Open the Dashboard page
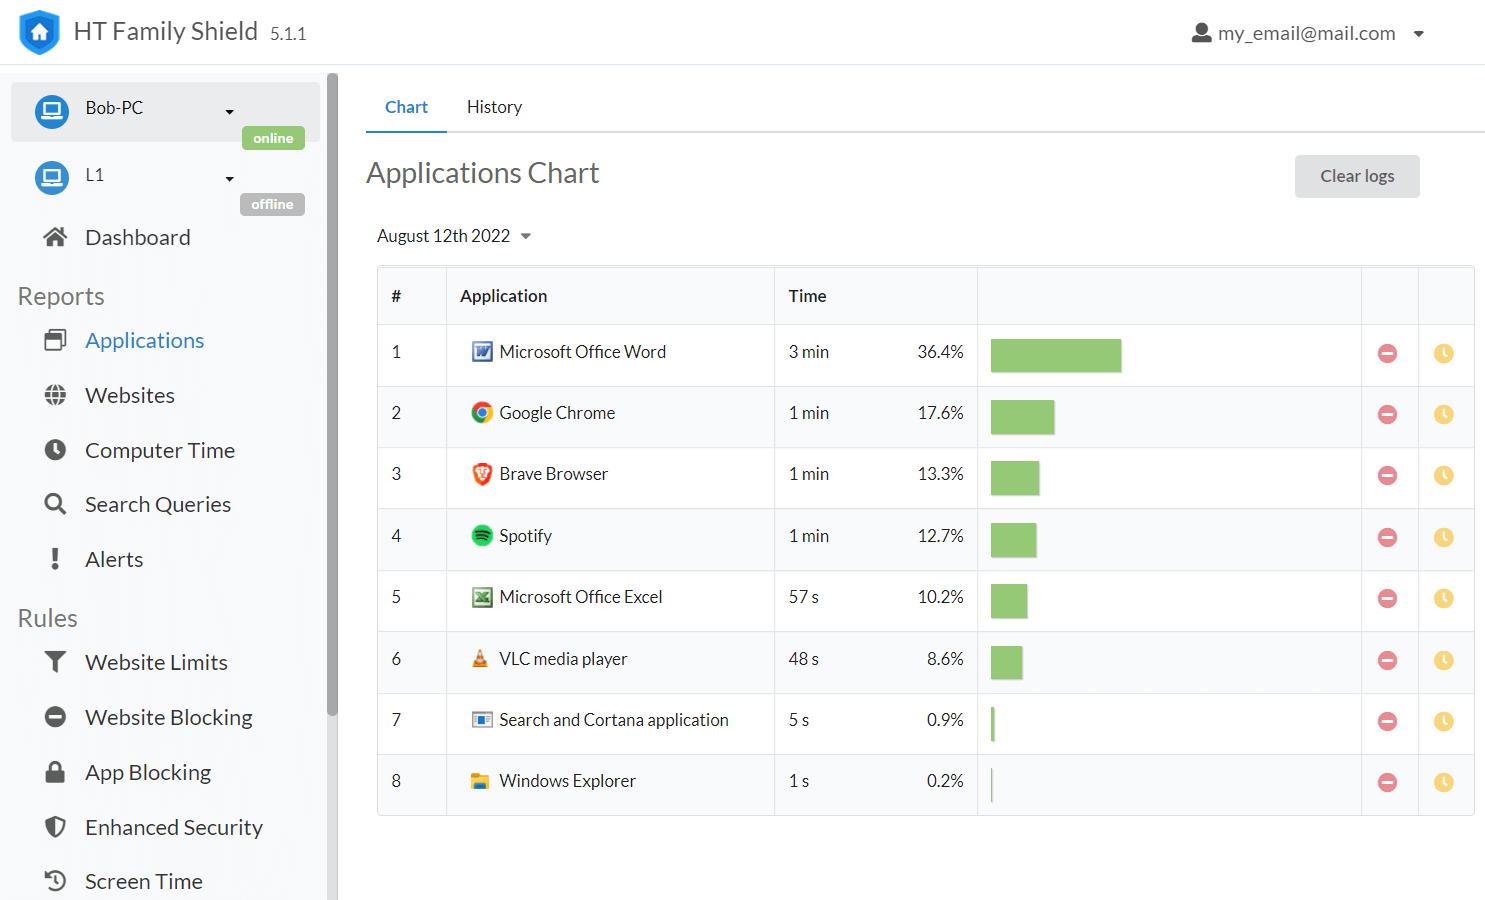This screenshot has height=900, width=1485. coord(138,237)
